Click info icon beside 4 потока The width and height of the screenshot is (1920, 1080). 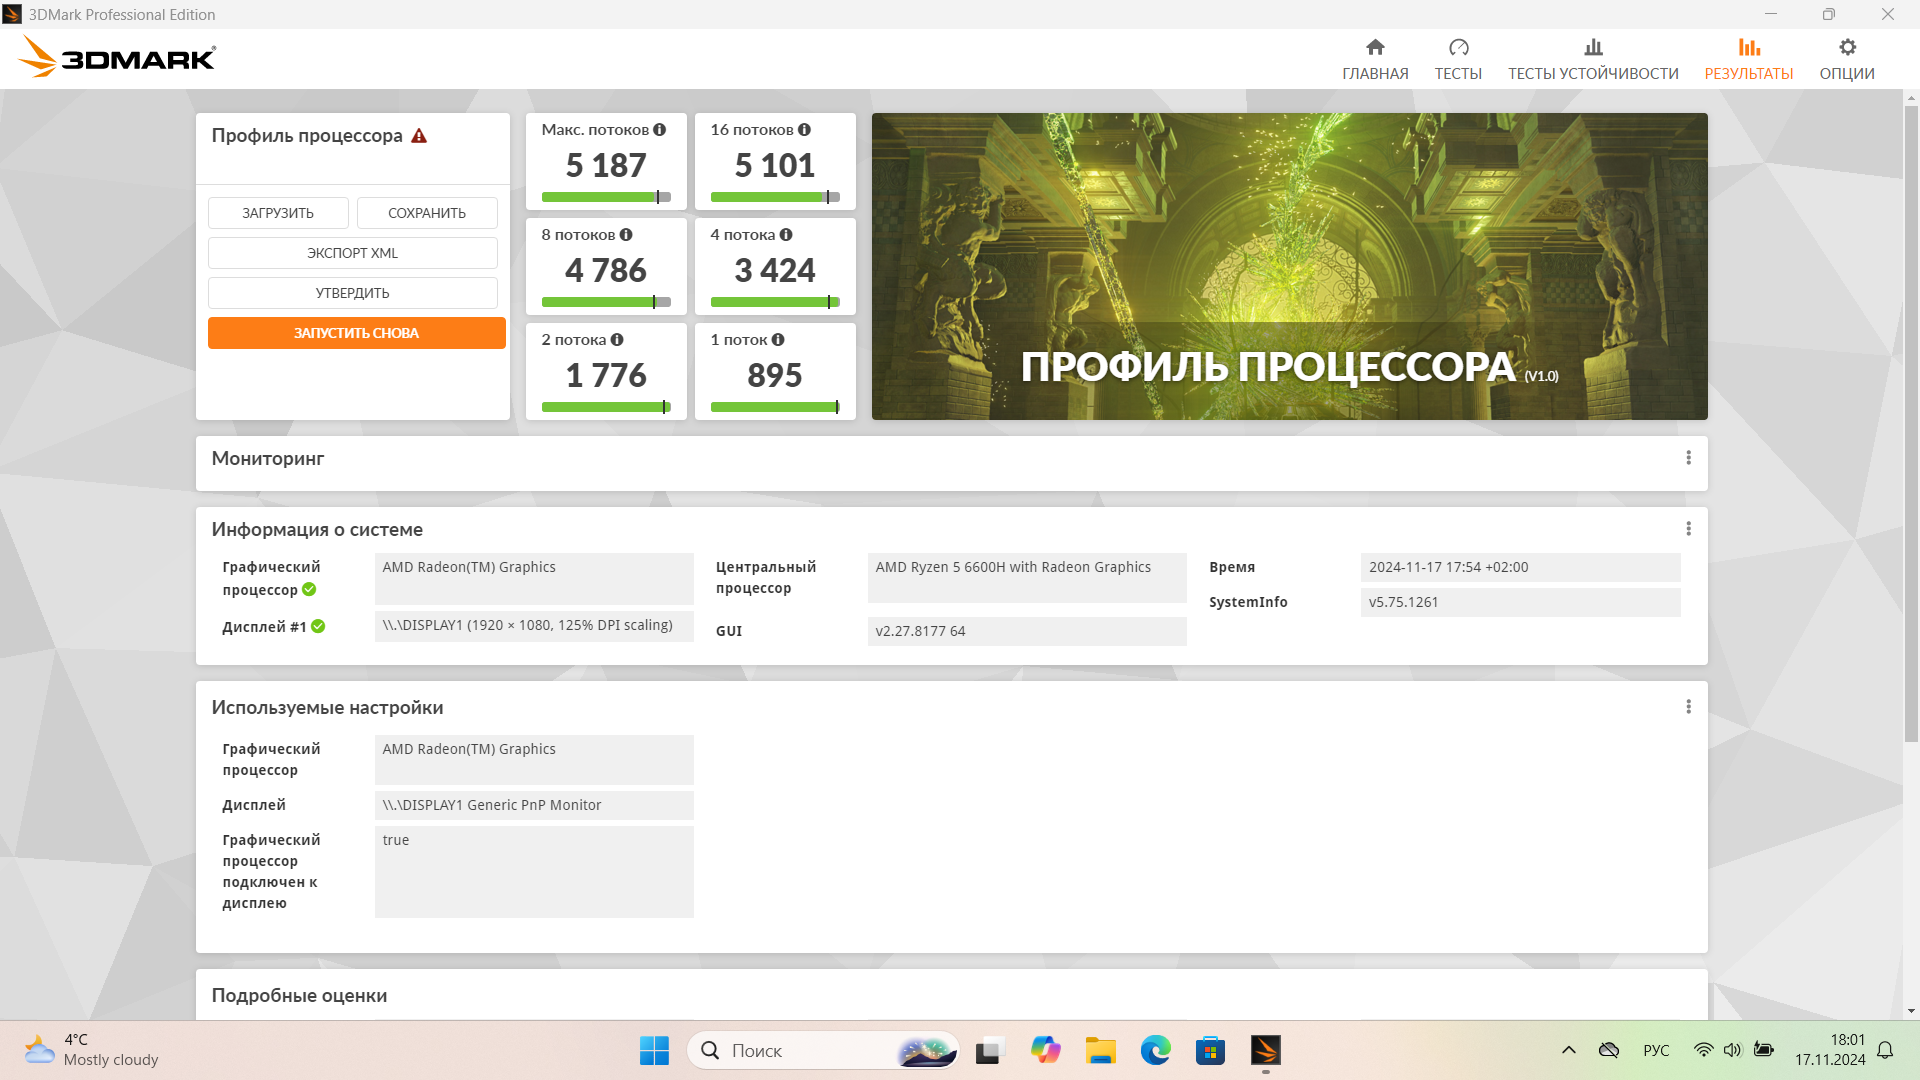tap(786, 235)
